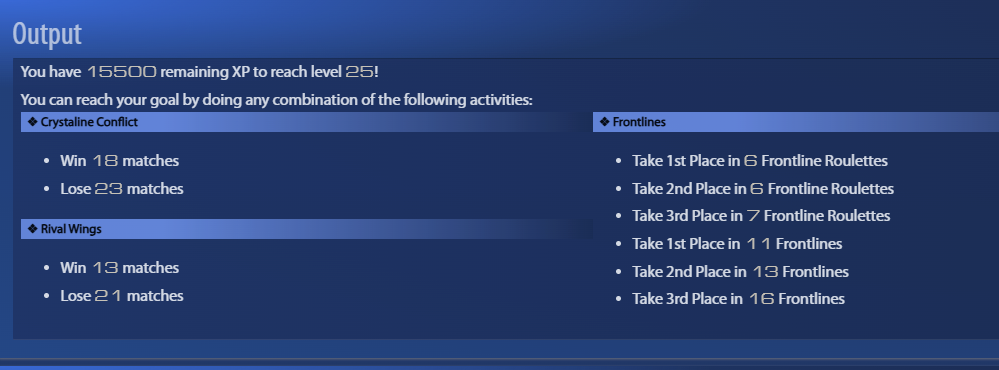Click the 15500 remaining XP value
The width and height of the screenshot is (999, 370).
click(122, 72)
